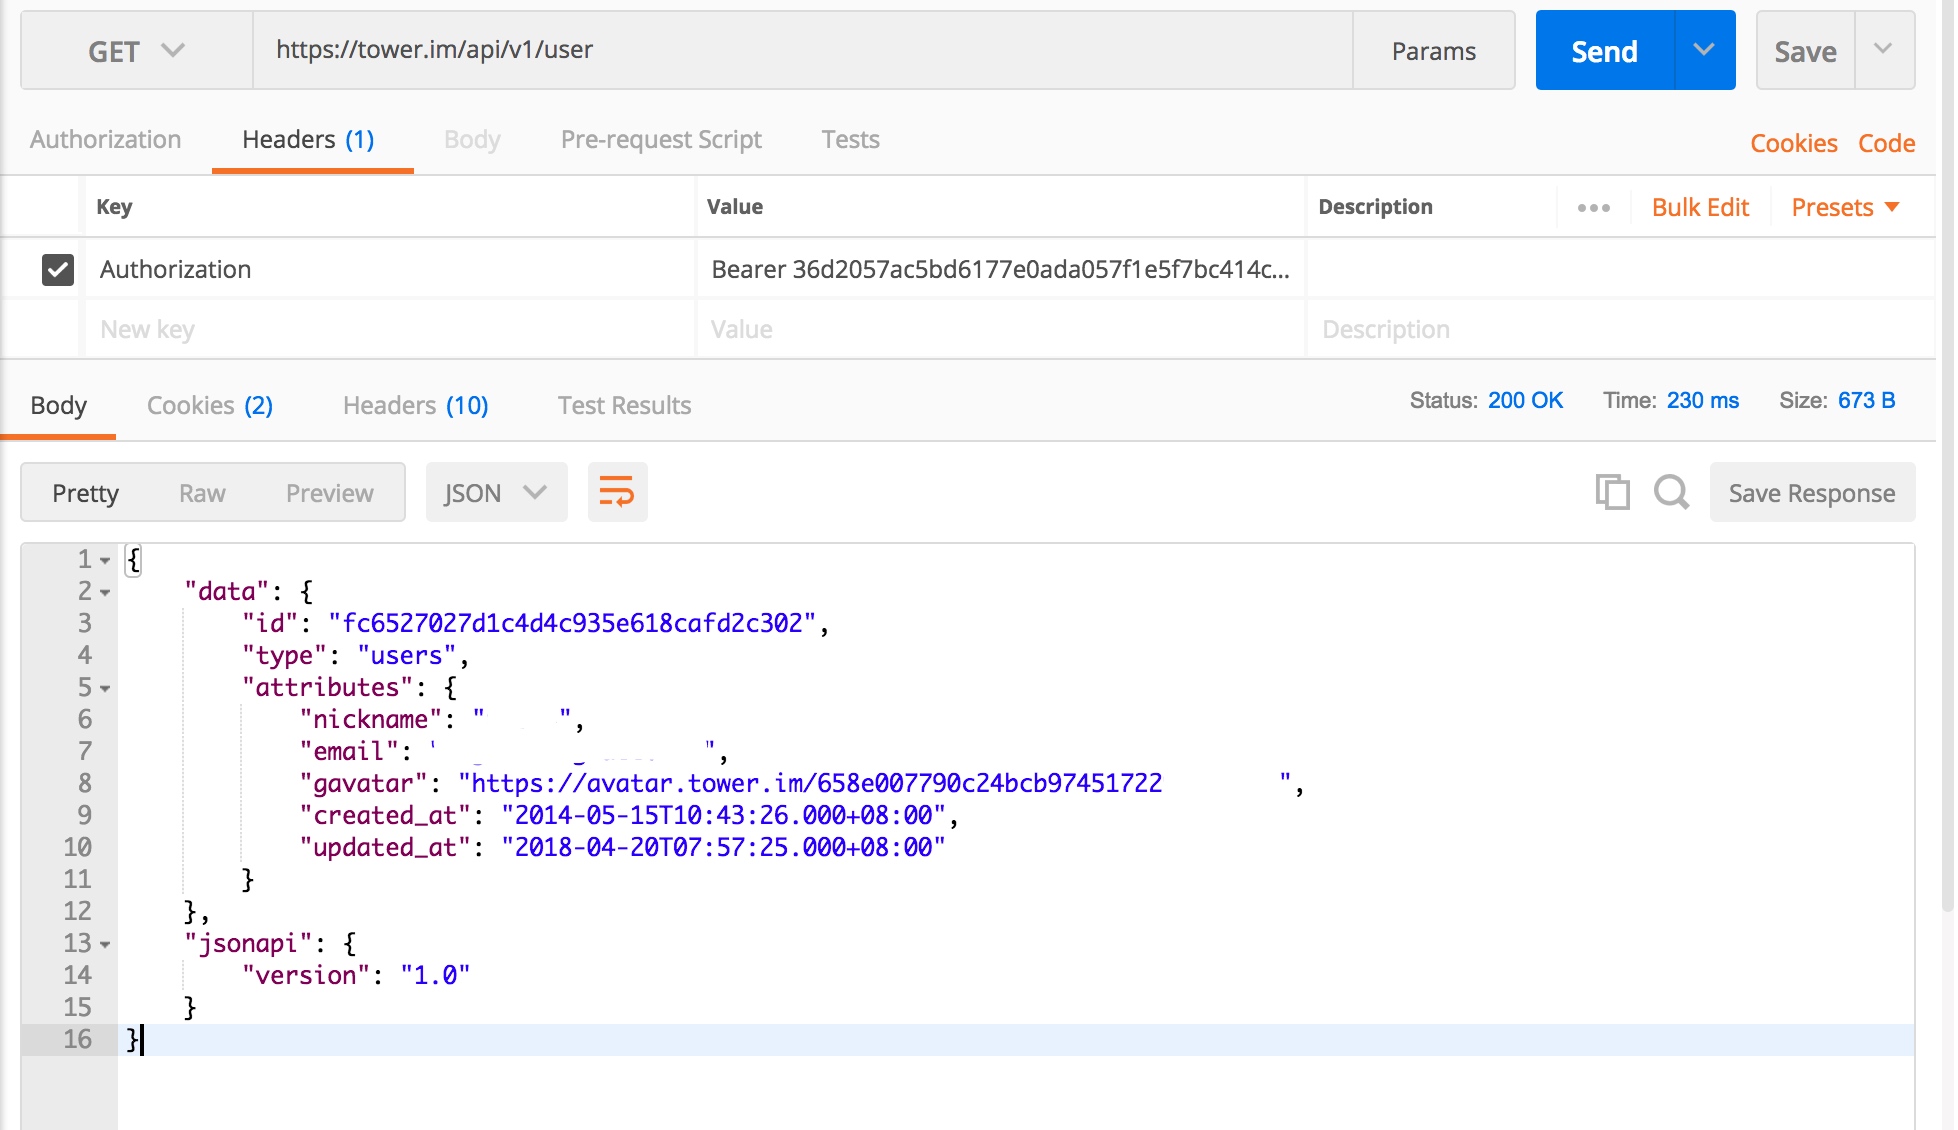
Task: Collapse the attributes object at line 5
Action: click(106, 688)
